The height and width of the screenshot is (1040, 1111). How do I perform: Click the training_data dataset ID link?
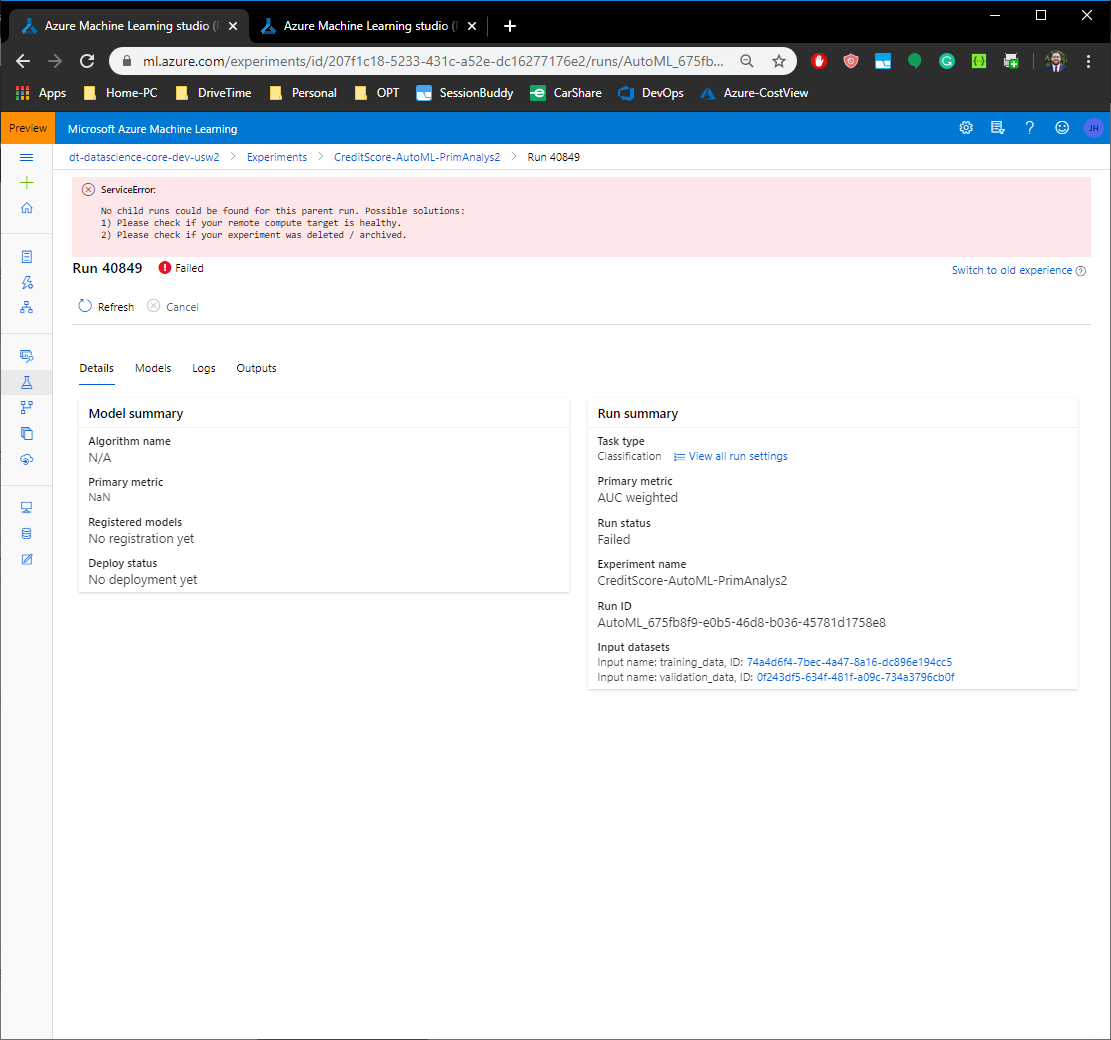[849, 661]
